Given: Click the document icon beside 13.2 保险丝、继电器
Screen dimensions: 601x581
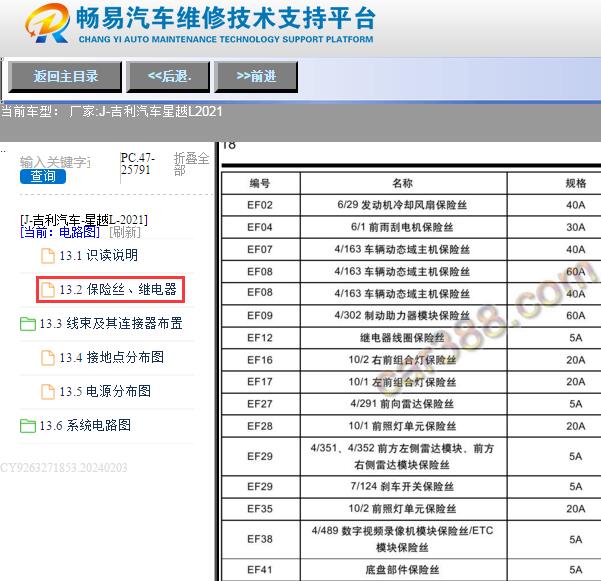Looking at the screenshot, I should pyautogui.click(x=48, y=290).
